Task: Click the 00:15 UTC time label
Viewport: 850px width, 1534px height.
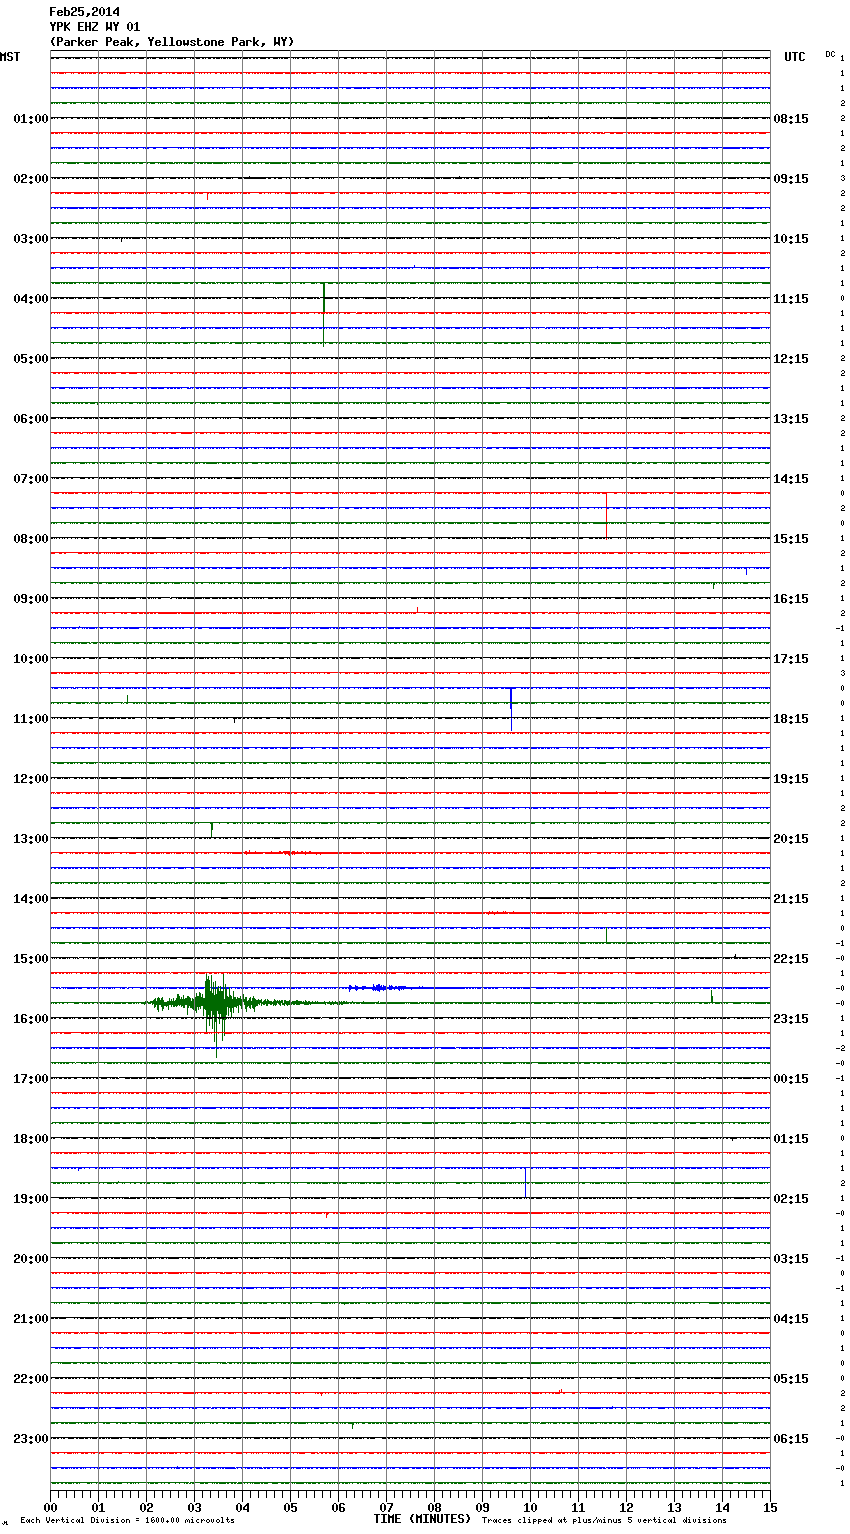Action: [791, 1079]
